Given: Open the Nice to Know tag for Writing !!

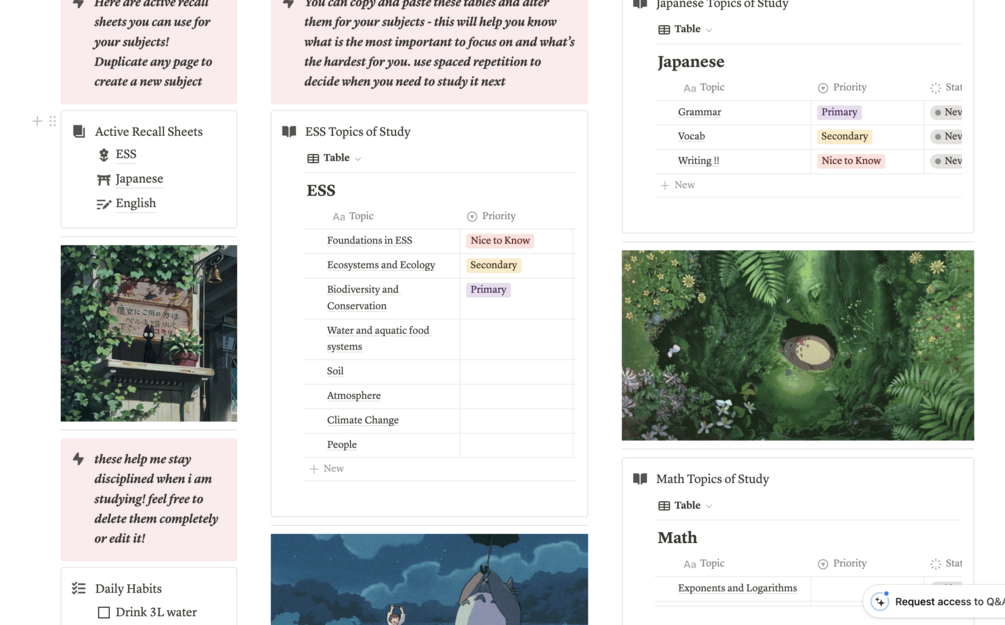Looking at the screenshot, I should tap(851, 161).
